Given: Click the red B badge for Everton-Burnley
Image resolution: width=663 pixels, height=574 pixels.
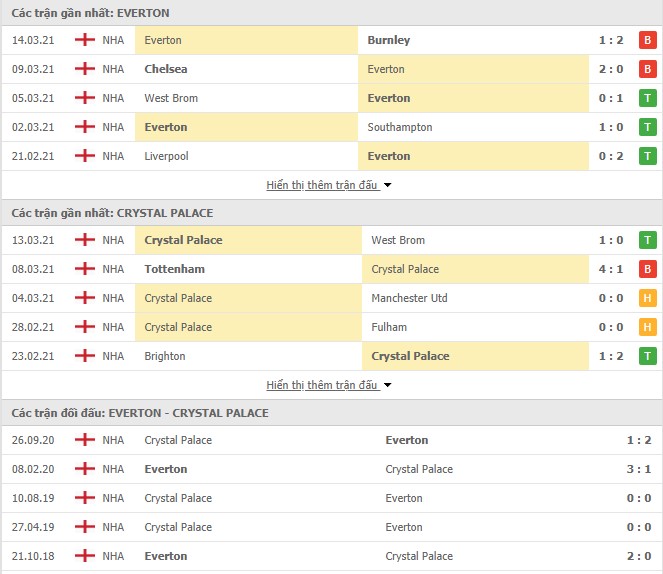Looking at the screenshot, I should (x=647, y=40).
